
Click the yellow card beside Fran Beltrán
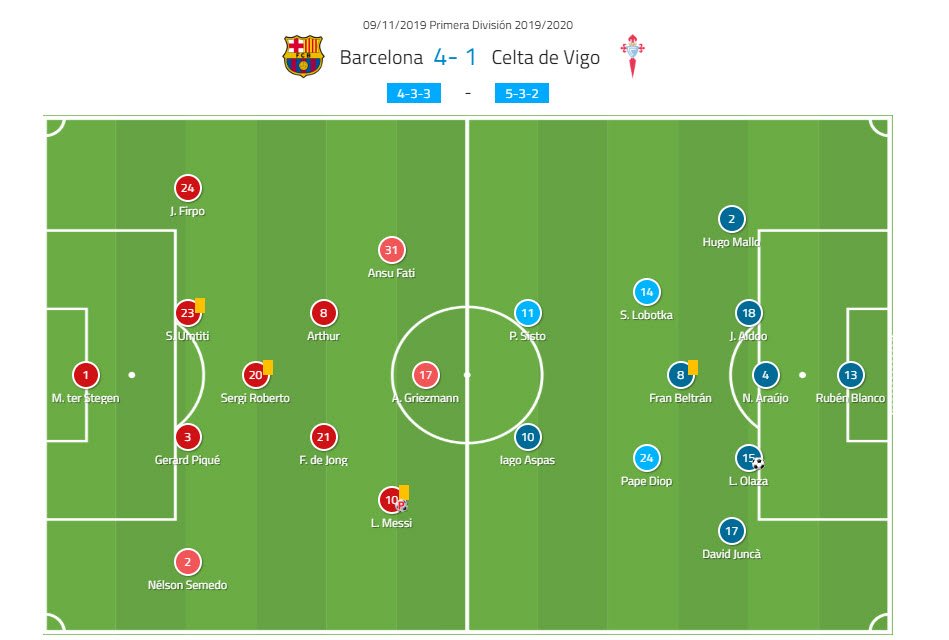[x=692, y=367]
